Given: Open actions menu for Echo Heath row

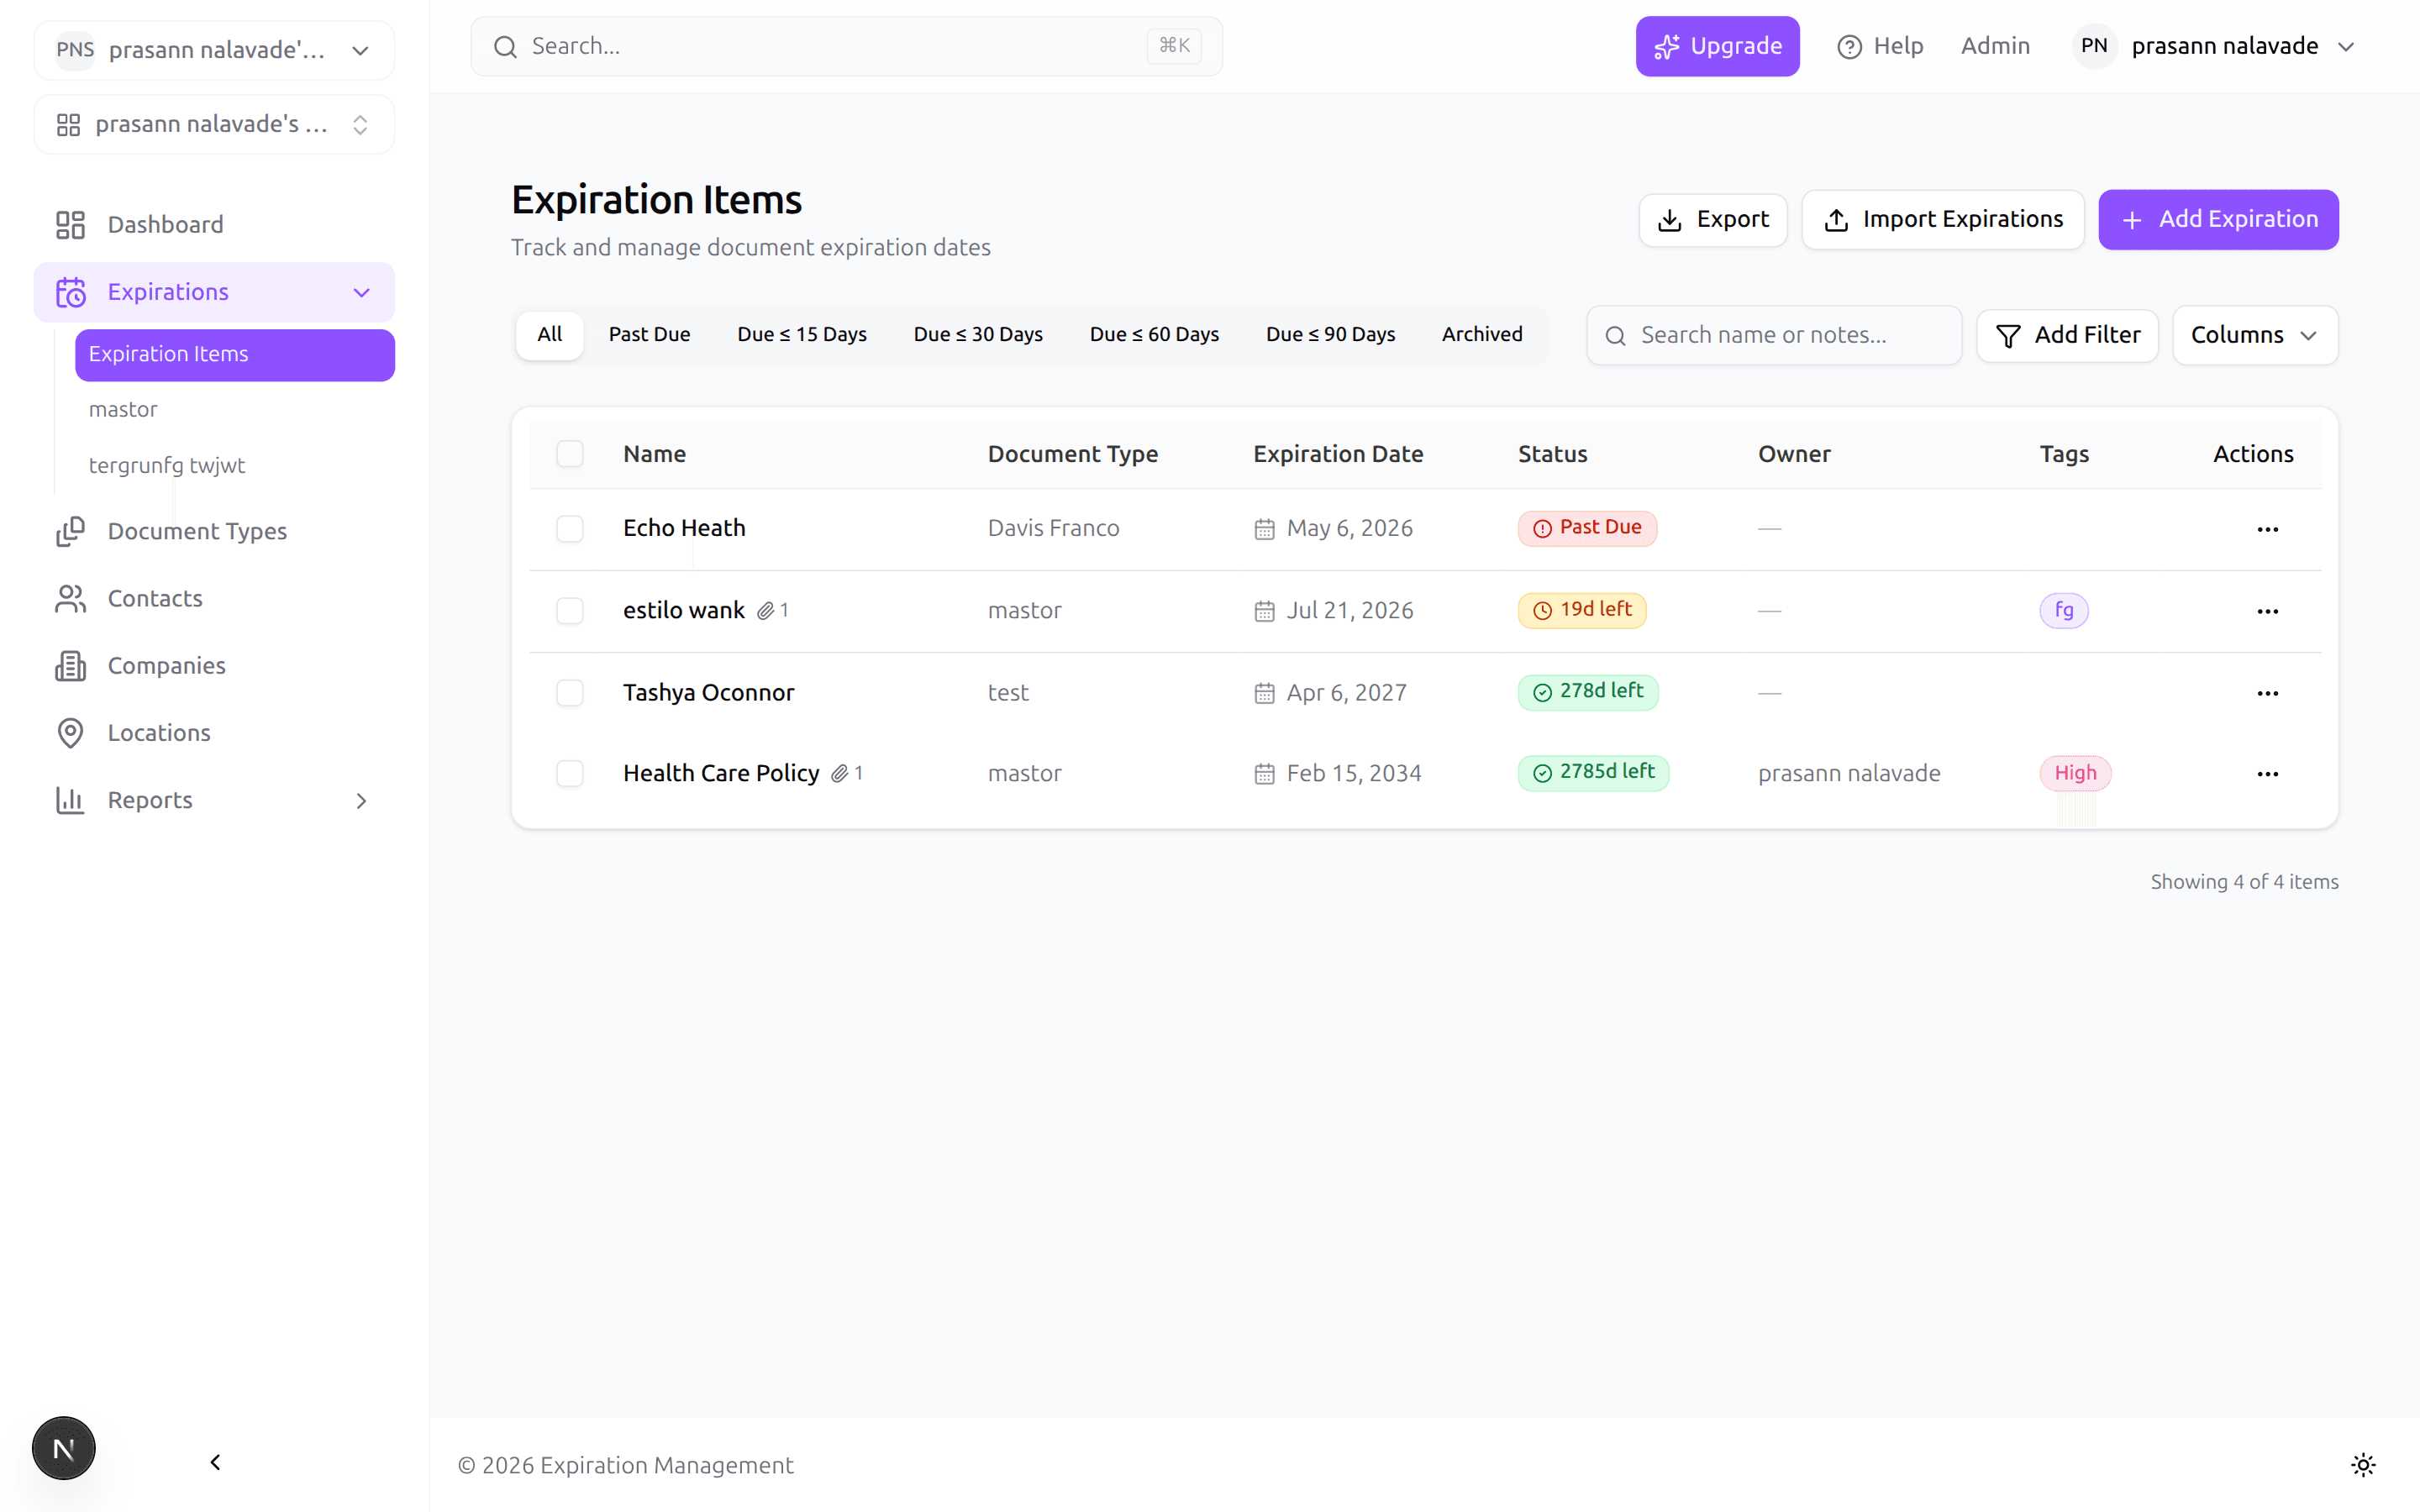Looking at the screenshot, I should click(2267, 529).
